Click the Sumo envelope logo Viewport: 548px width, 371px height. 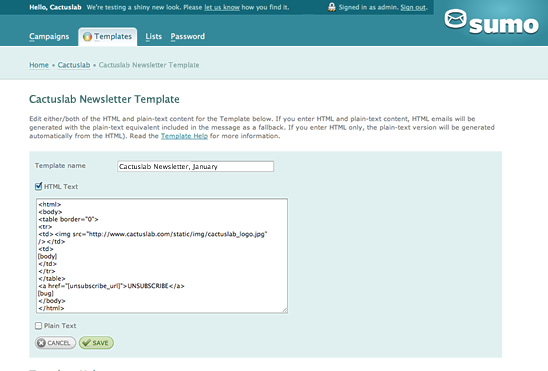(455, 19)
